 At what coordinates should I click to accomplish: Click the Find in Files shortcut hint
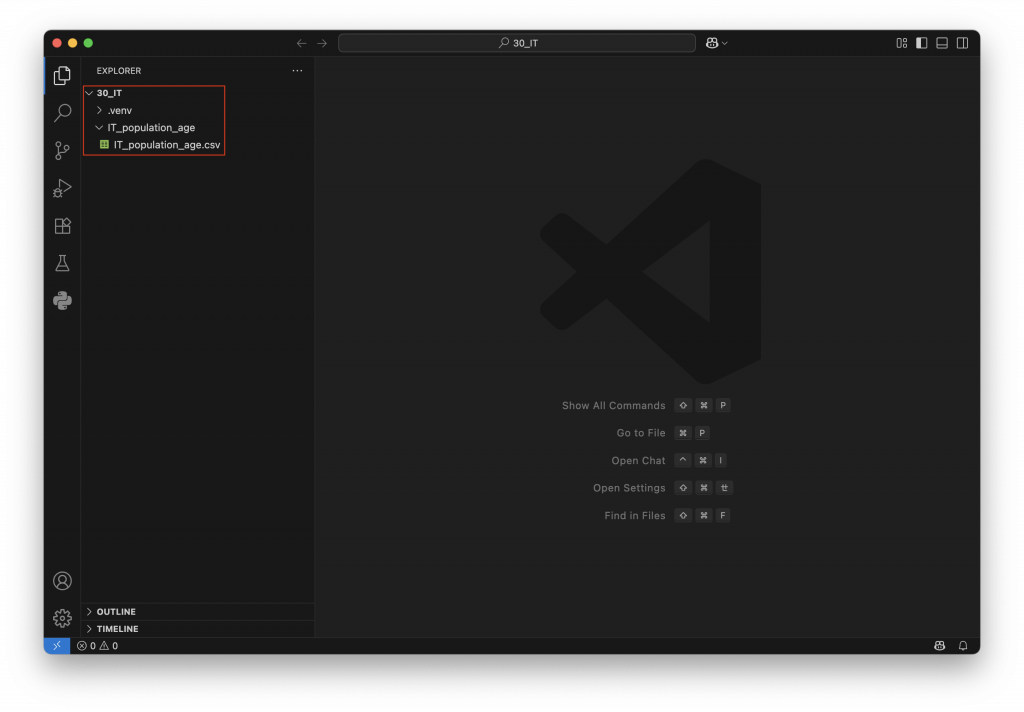pyautogui.click(x=667, y=515)
